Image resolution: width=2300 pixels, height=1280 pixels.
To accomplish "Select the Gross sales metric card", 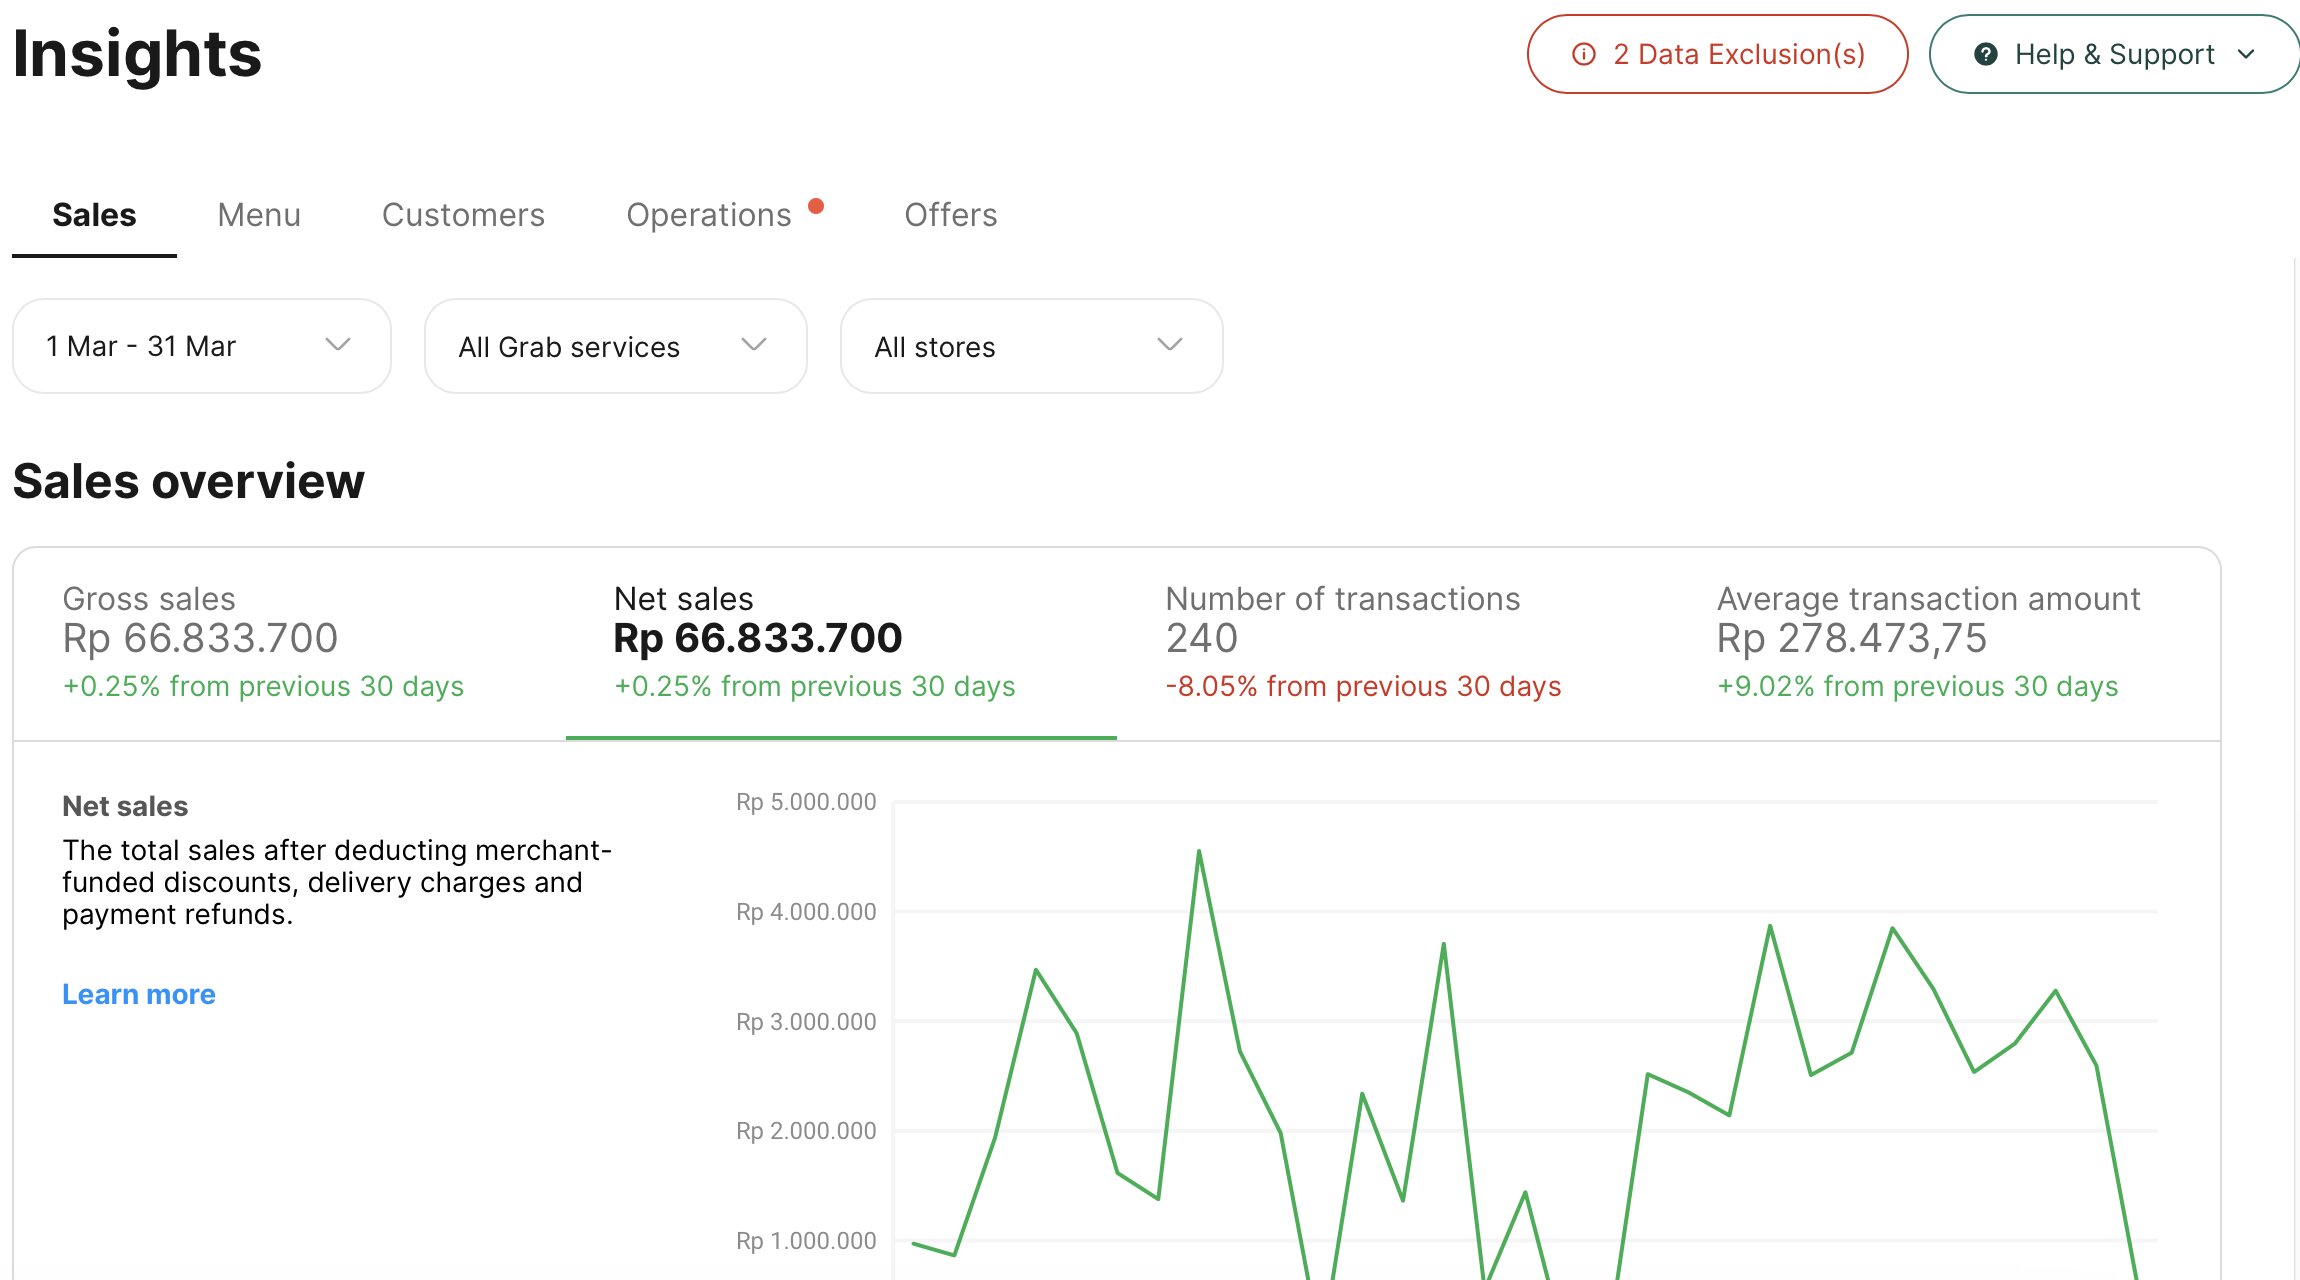I will coord(290,643).
